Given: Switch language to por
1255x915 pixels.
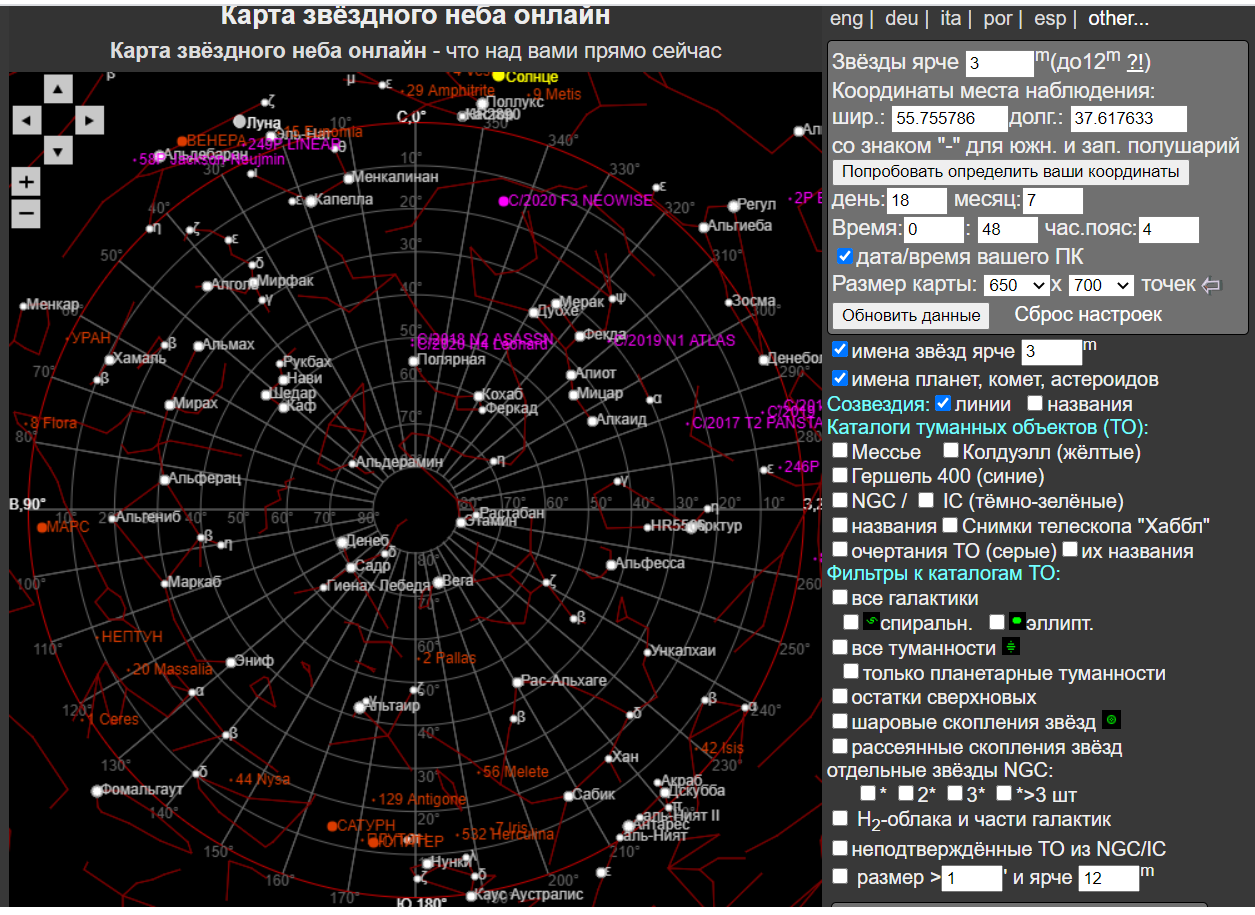Looking at the screenshot, I should (x=999, y=18).
